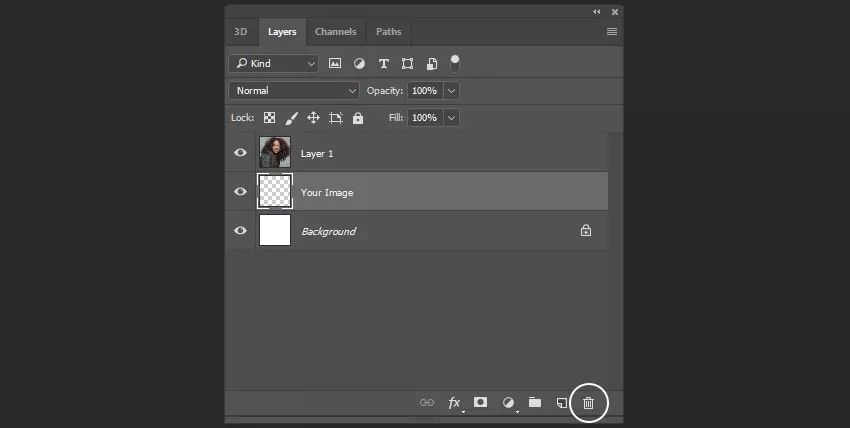Click the Opacity label
This screenshot has height=428, width=850.
point(384,90)
